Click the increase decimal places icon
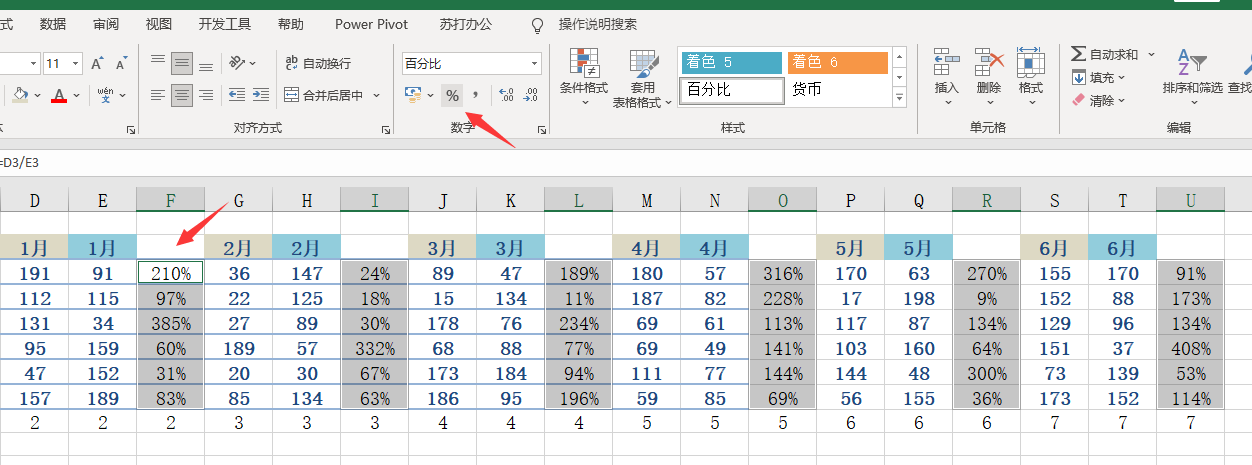Viewport: 1252px width, 465px height. 505,95
